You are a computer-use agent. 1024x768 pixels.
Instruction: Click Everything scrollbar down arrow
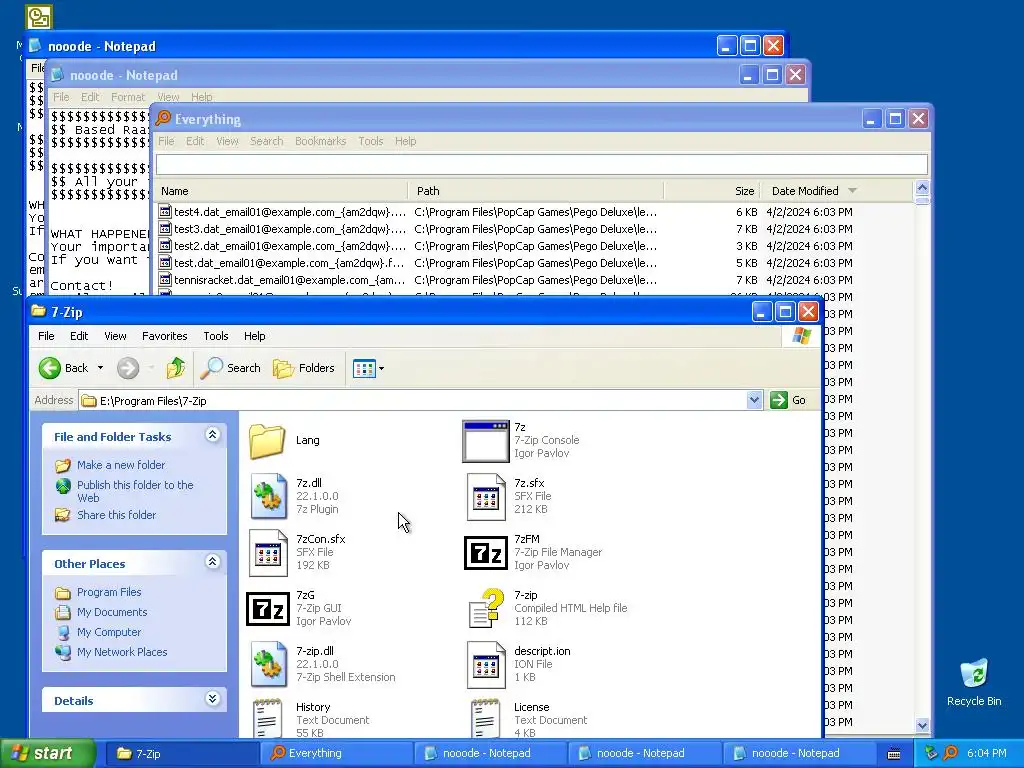[x=922, y=724]
